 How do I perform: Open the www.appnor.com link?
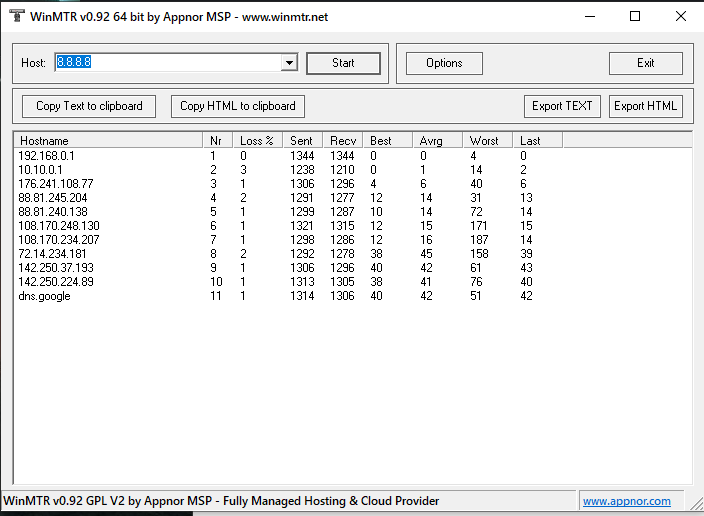click(x=627, y=501)
